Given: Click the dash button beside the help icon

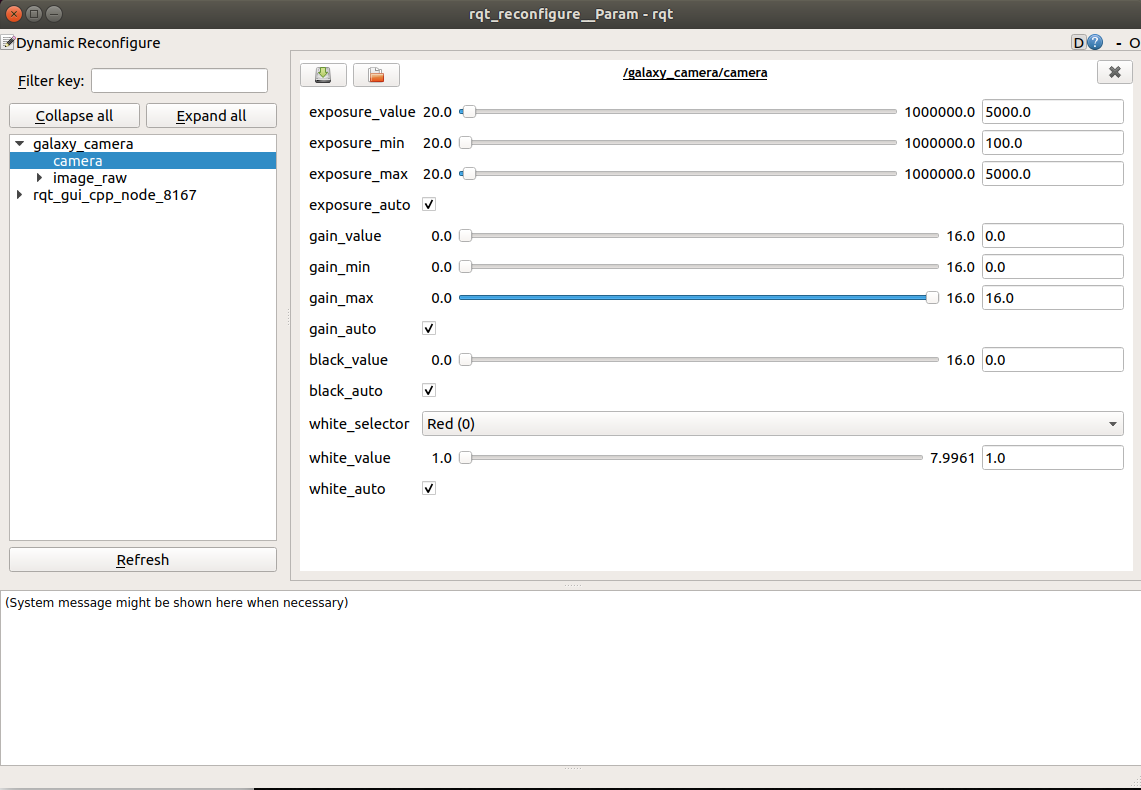Looking at the screenshot, I should 1119,43.
